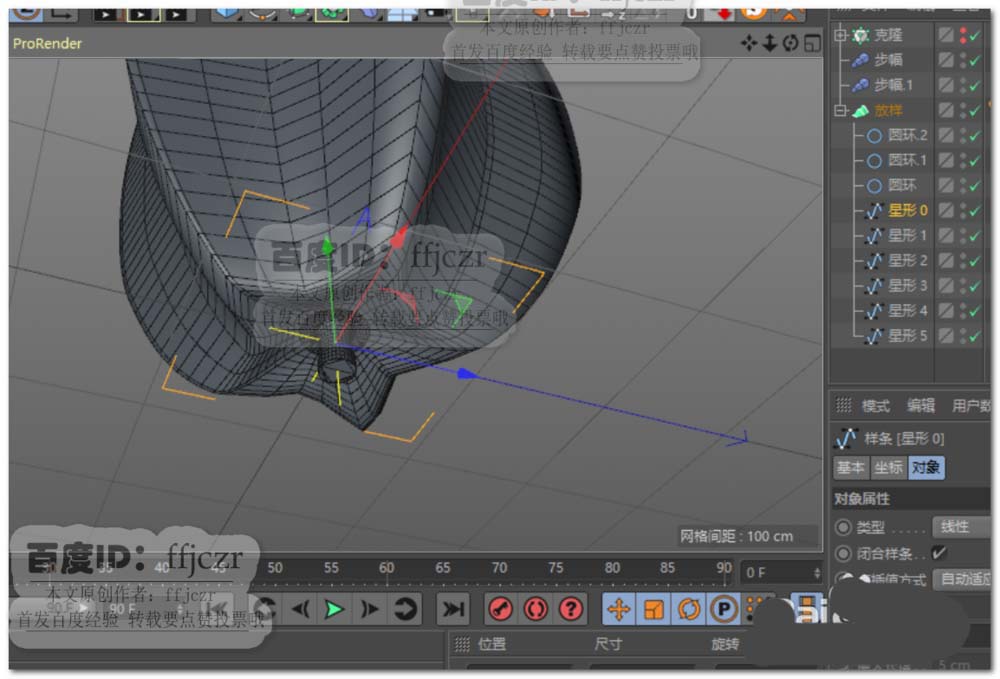Collapse the 放样 tree node
The image size is (1000, 679).
(x=840, y=110)
